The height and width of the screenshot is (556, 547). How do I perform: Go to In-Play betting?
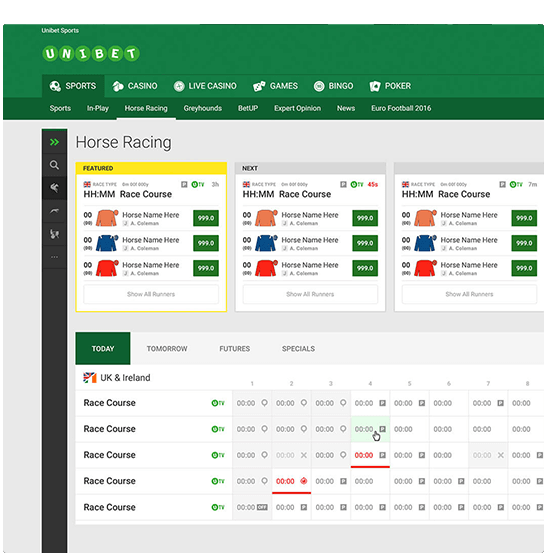click(x=97, y=108)
